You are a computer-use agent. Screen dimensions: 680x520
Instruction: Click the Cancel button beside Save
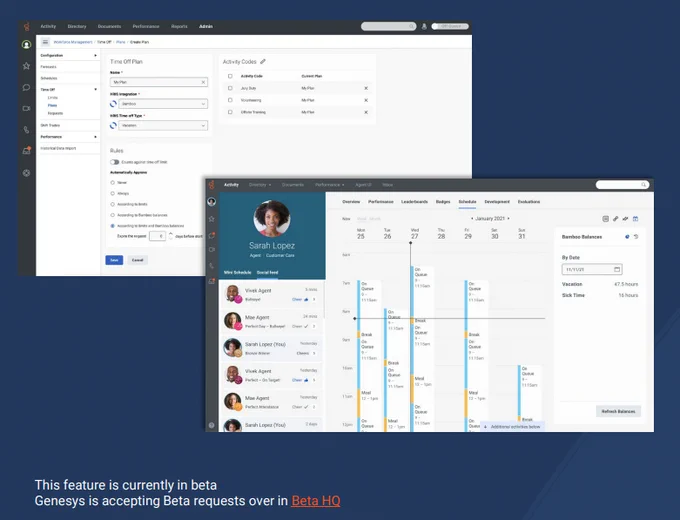(137, 260)
